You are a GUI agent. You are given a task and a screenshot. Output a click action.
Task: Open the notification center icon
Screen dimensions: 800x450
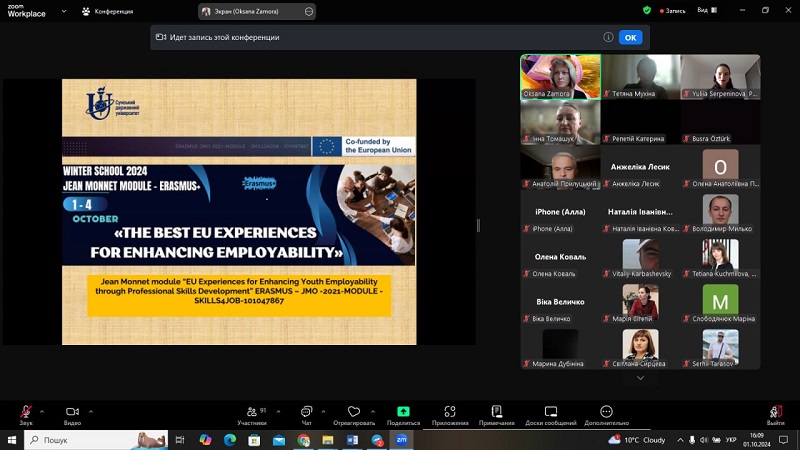click(x=784, y=440)
